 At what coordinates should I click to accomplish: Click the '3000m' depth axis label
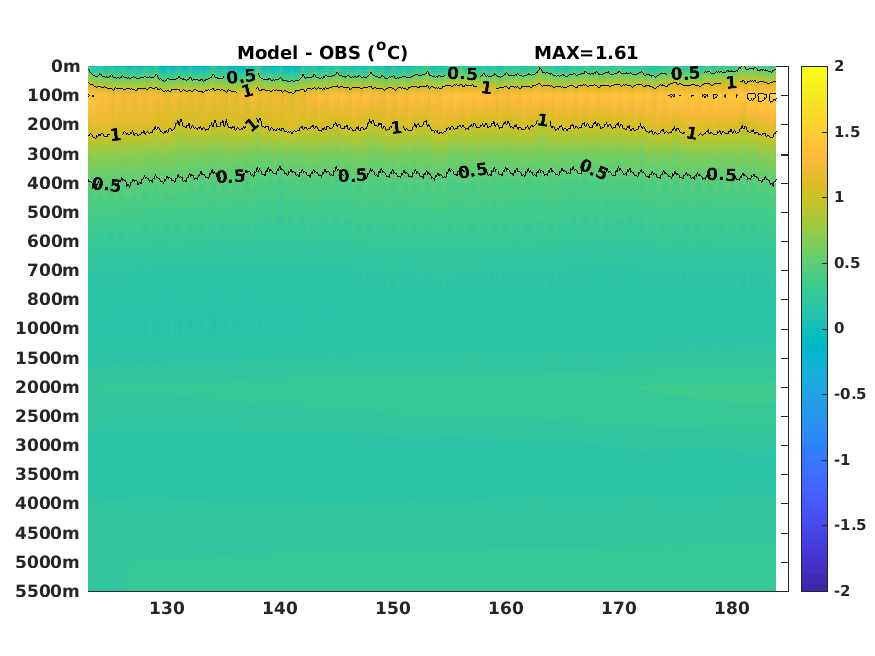(x=48, y=445)
